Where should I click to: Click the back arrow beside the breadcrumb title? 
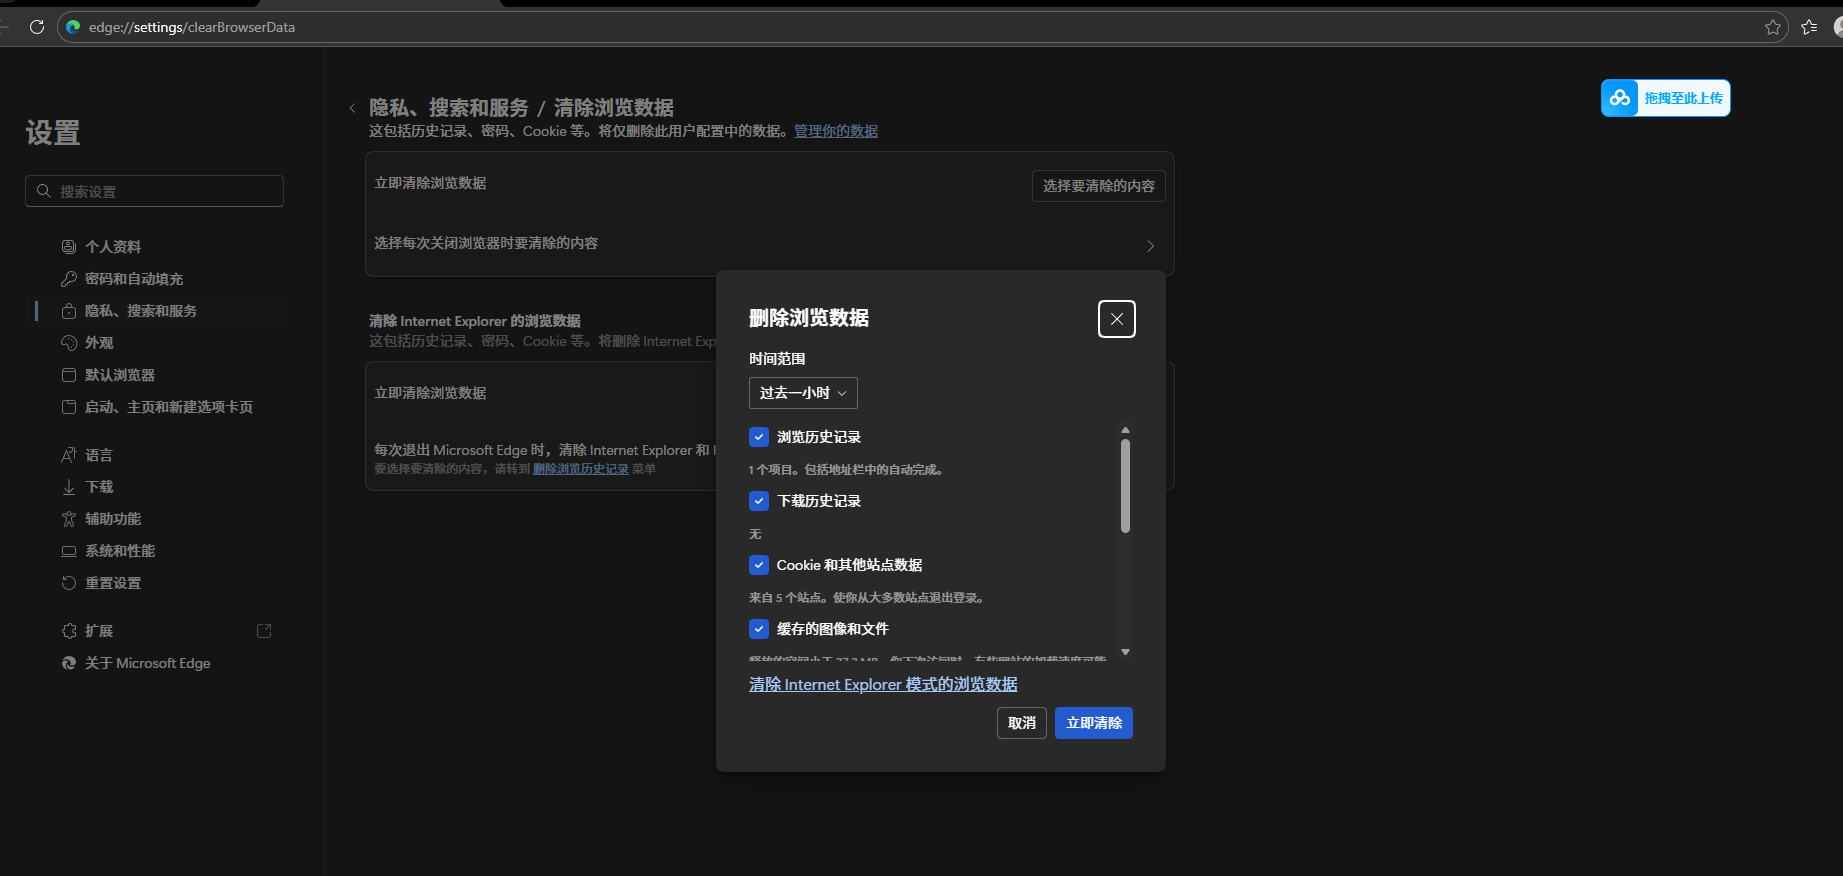tap(352, 108)
